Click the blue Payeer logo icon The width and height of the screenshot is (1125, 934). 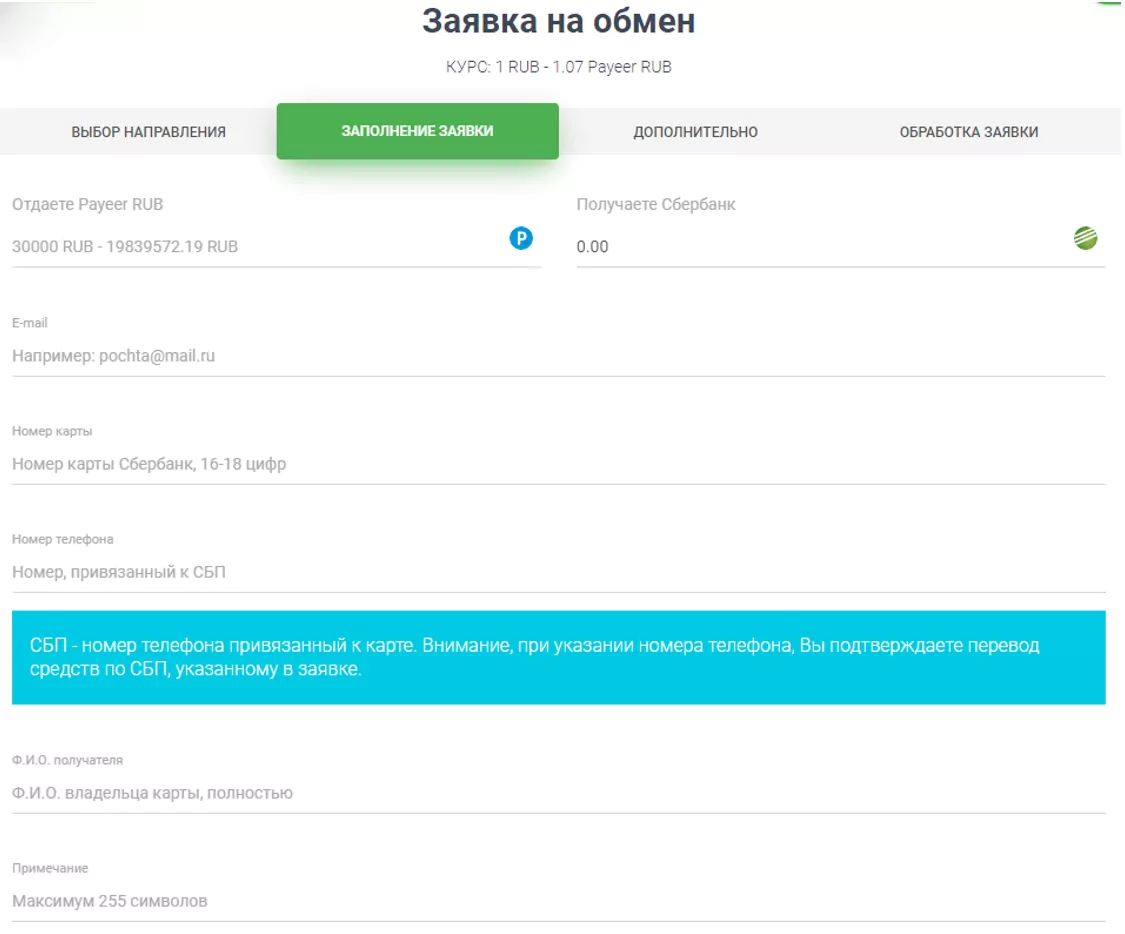tap(522, 238)
